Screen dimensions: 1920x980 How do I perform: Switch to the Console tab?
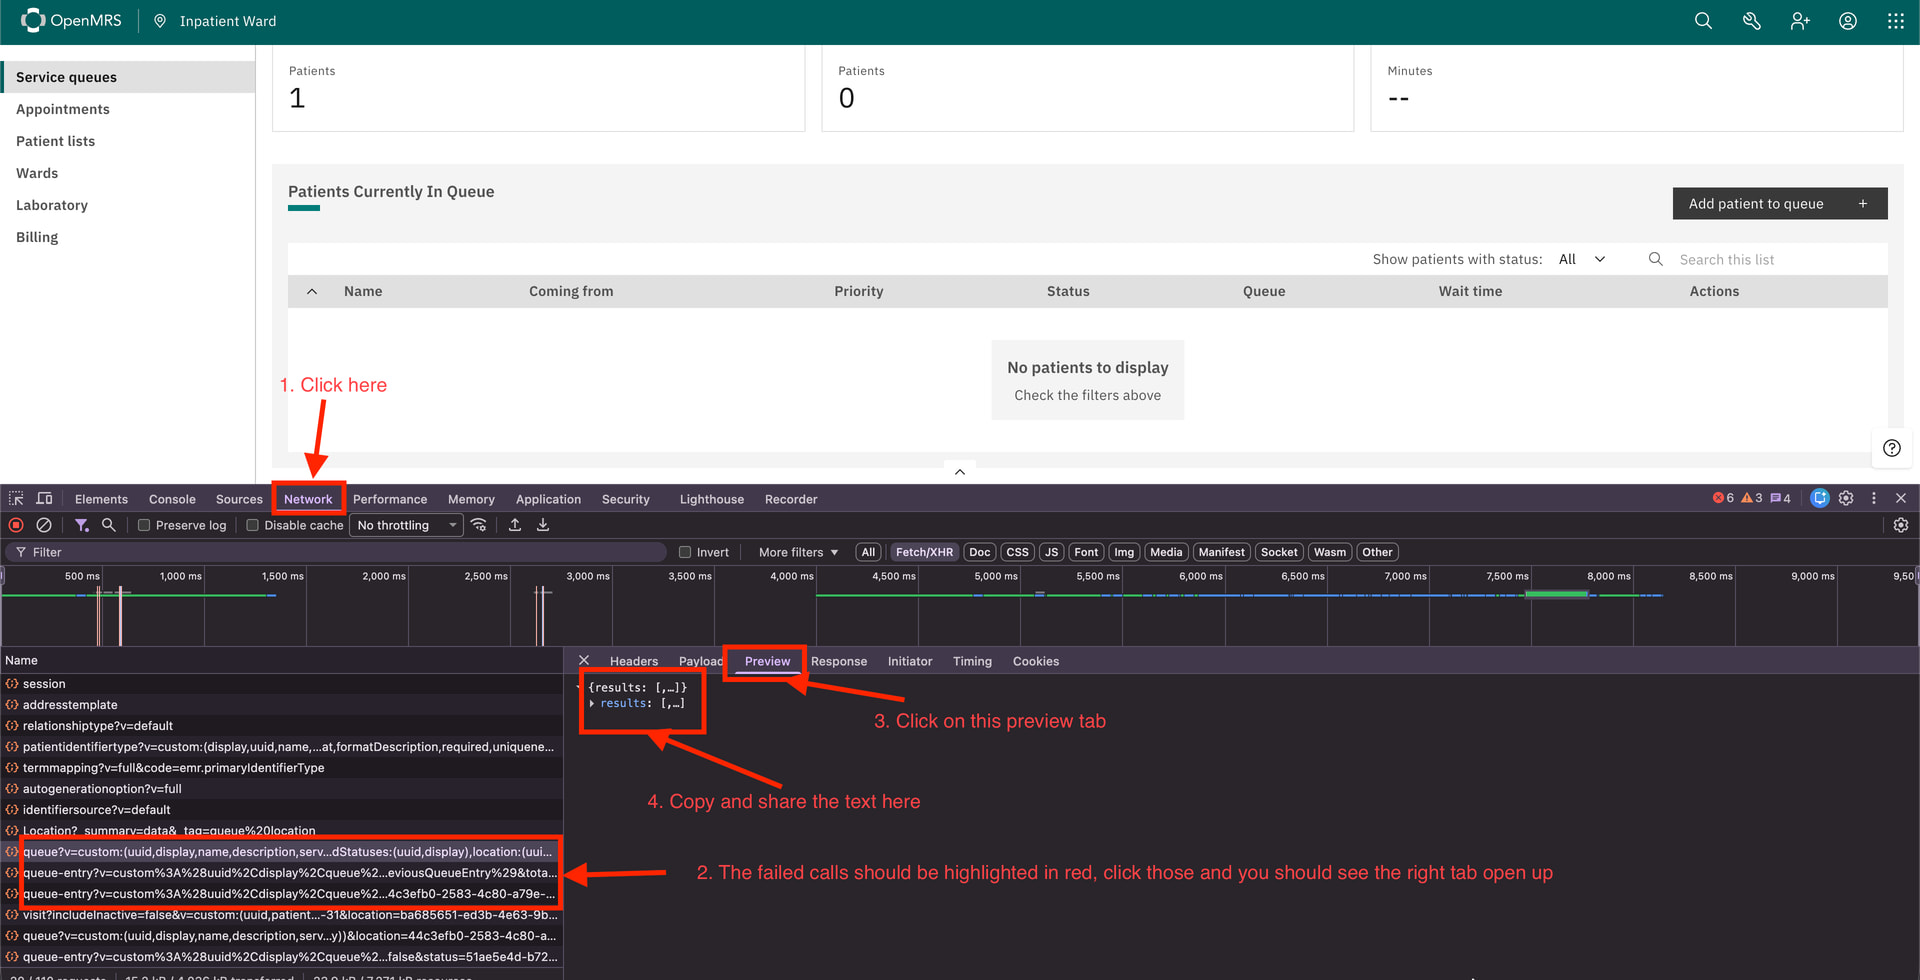click(x=172, y=499)
